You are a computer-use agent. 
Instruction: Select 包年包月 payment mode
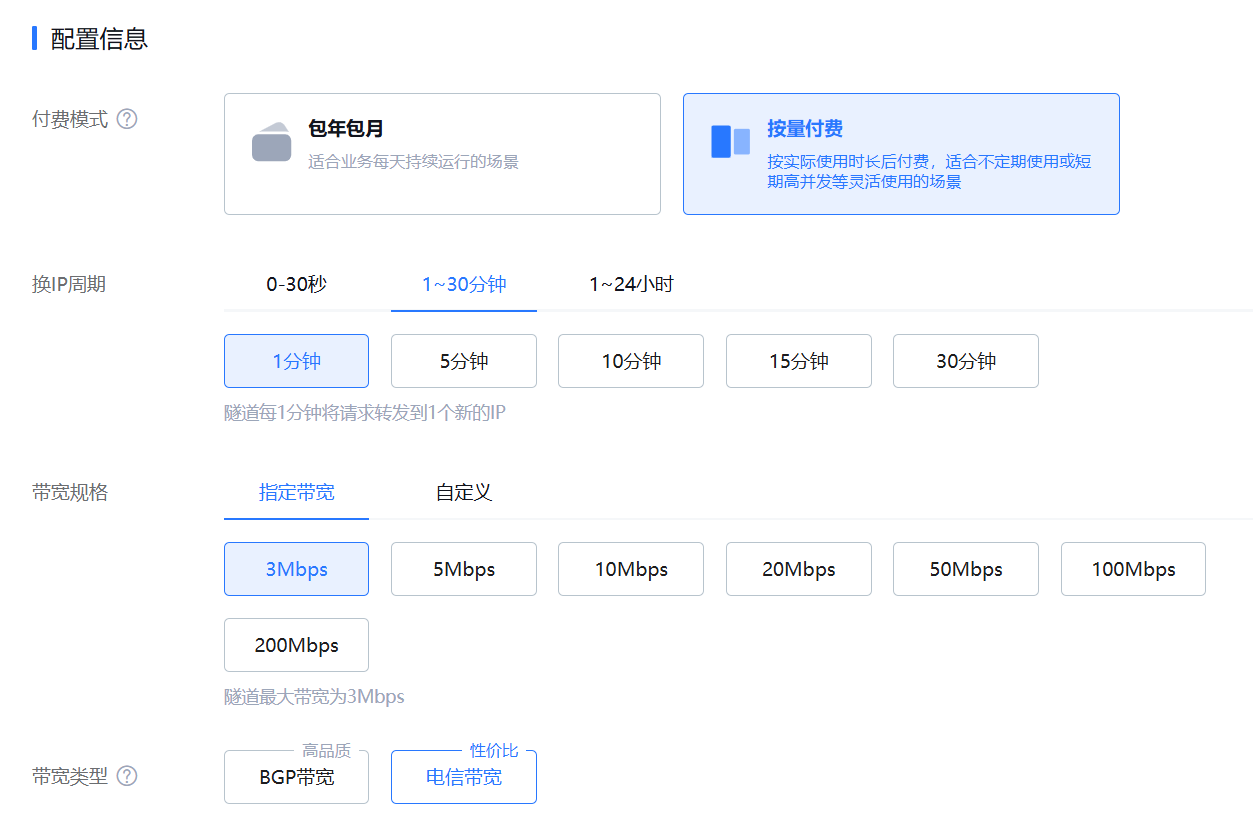click(442, 154)
